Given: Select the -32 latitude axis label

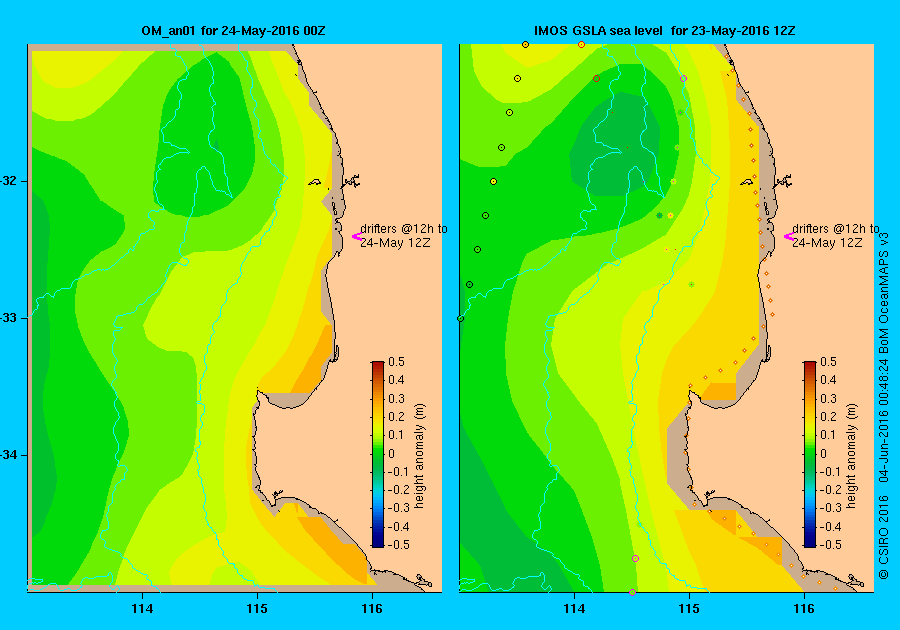Looking at the screenshot, I should click(9, 181).
